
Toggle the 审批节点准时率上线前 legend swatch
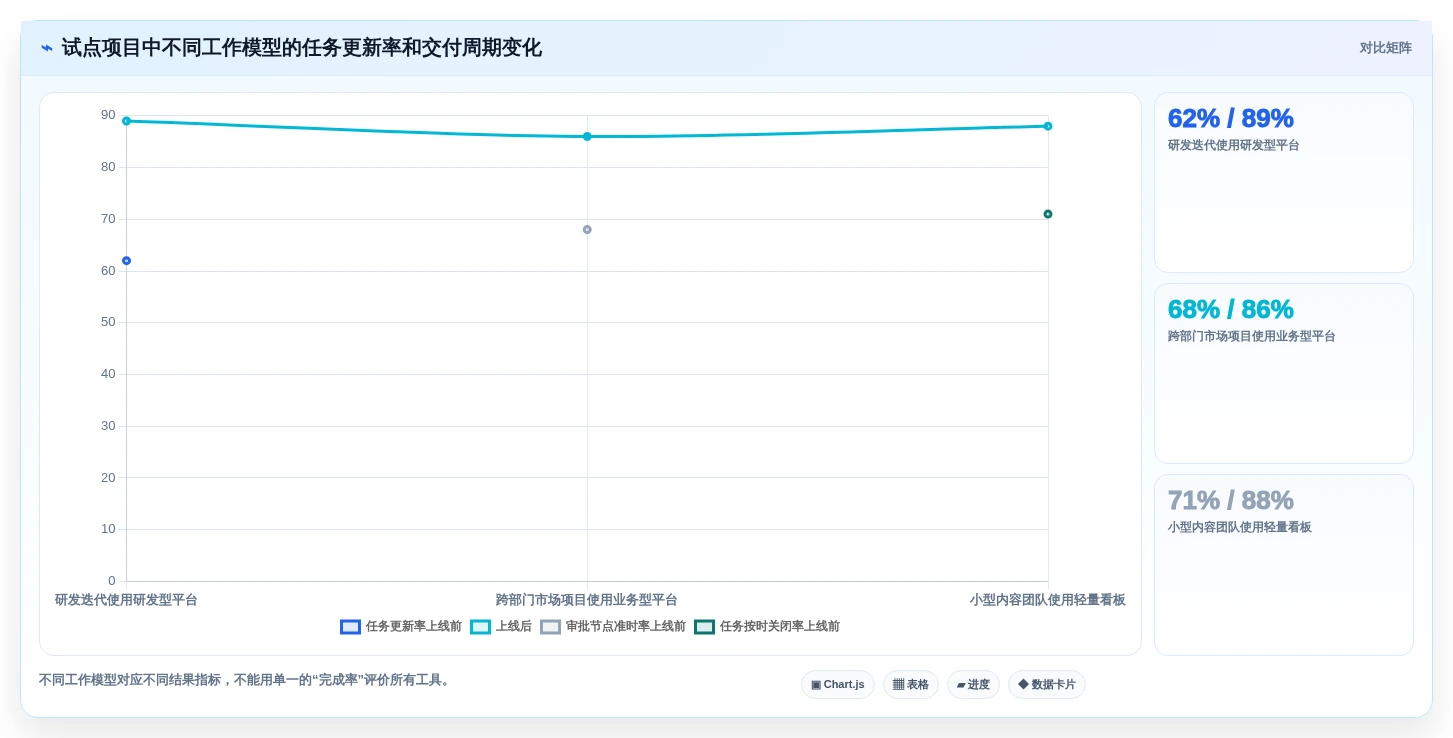[550, 627]
